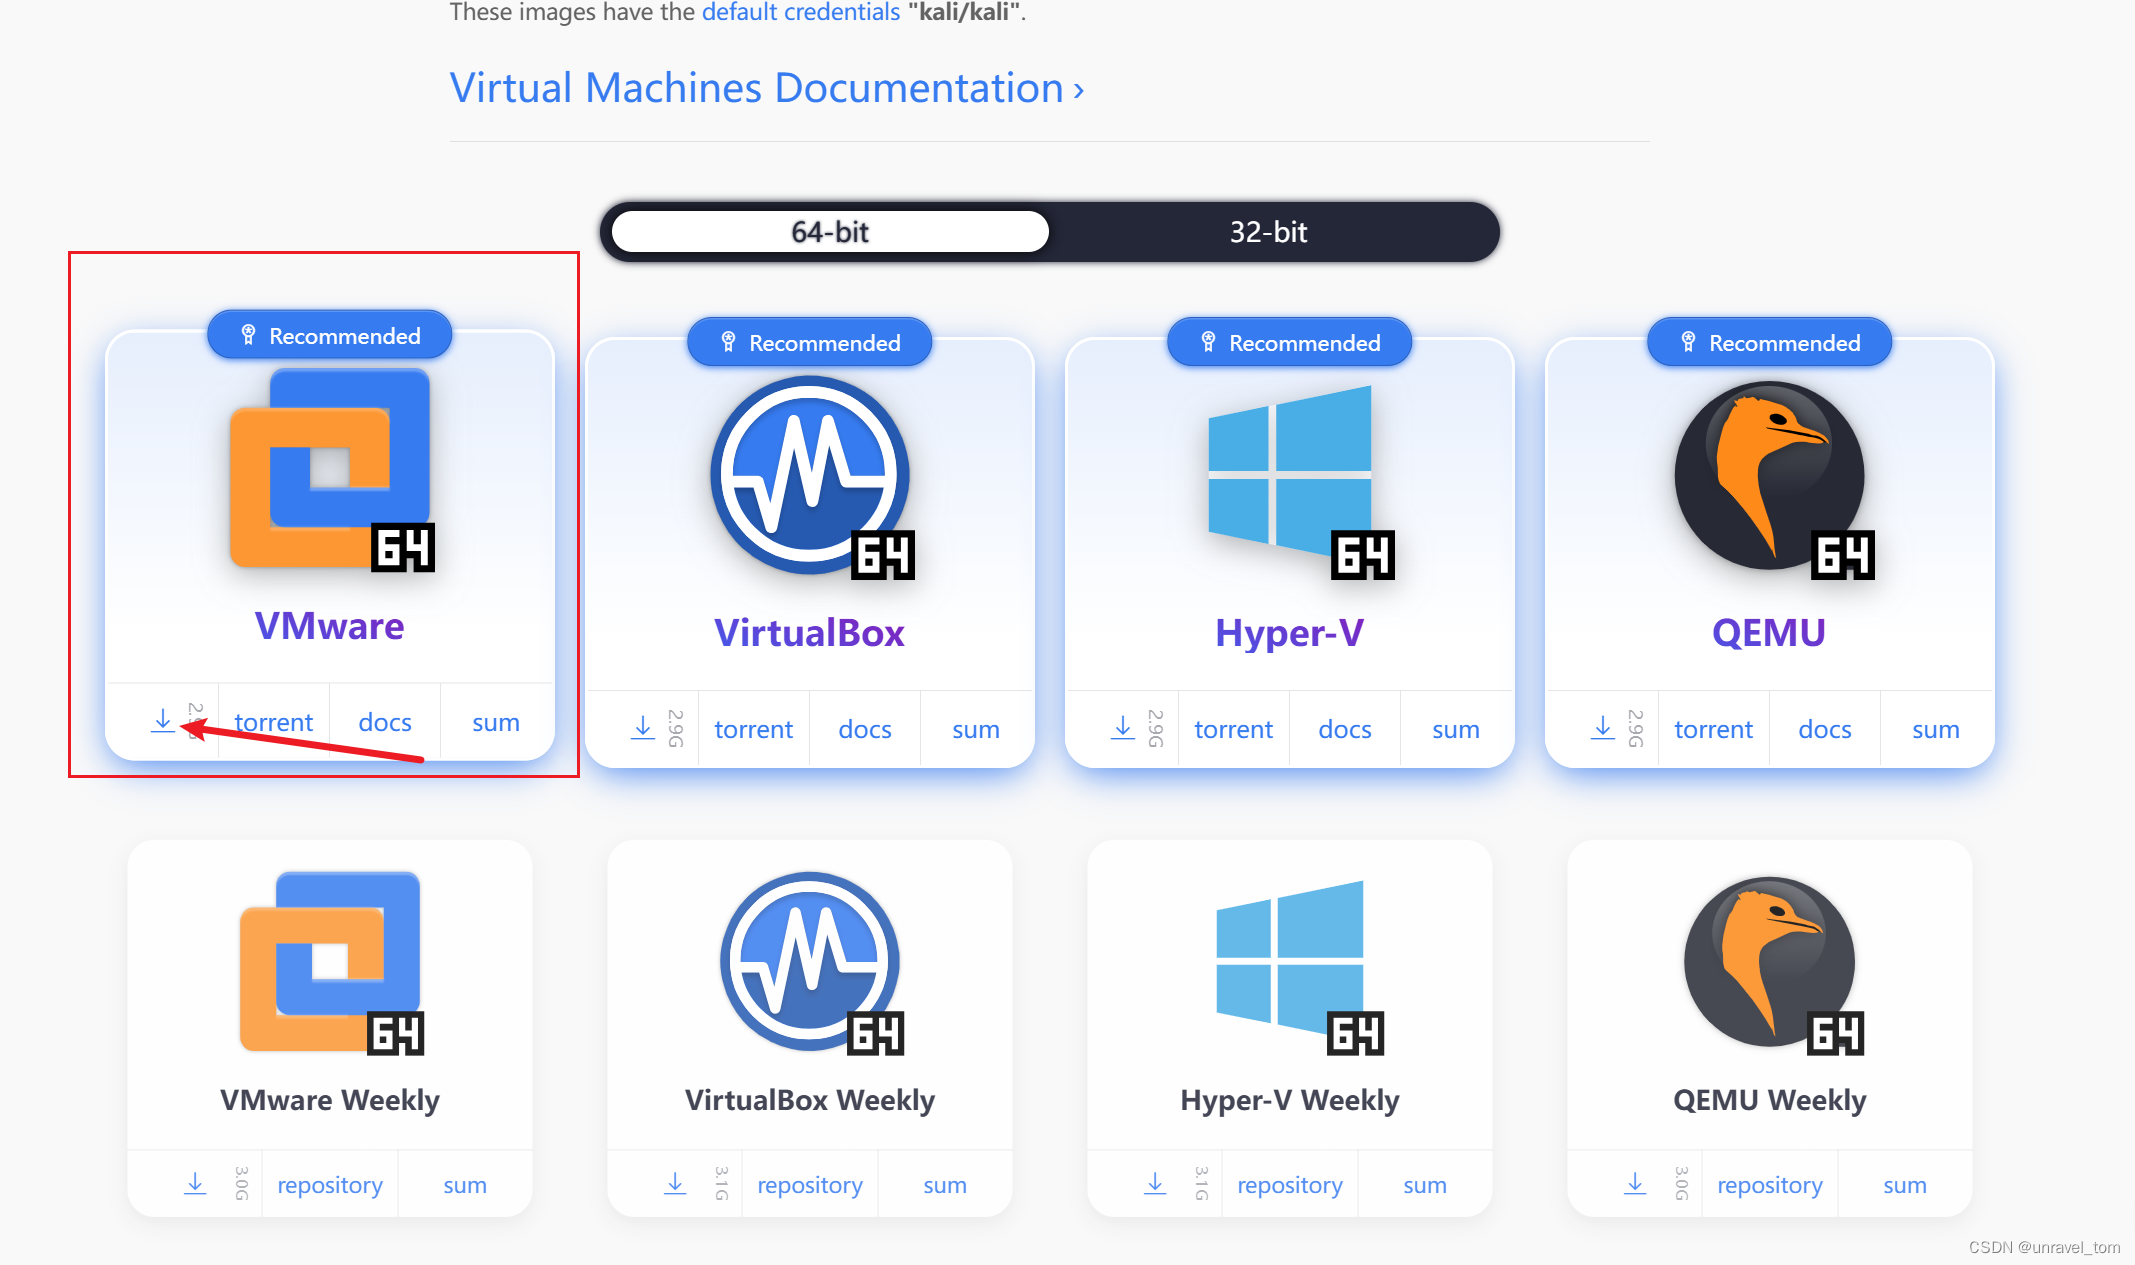The height and width of the screenshot is (1265, 2135).
Task: Download the Hyper-V Weekly image
Action: click(1155, 1184)
